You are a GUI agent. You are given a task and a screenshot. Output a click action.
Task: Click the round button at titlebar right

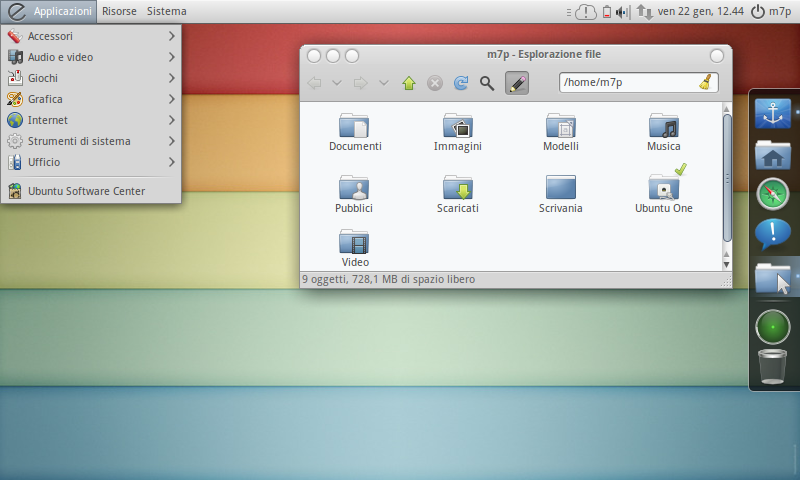717,56
